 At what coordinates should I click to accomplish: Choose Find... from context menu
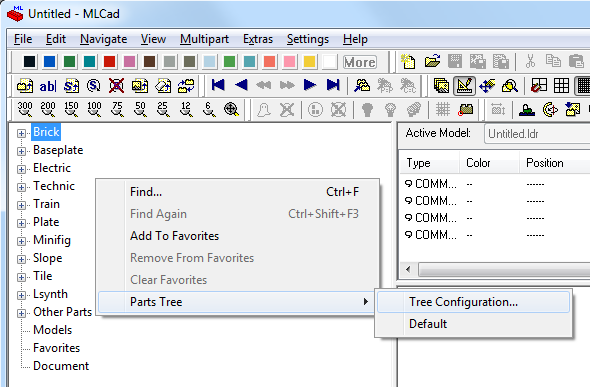click(x=238, y=192)
